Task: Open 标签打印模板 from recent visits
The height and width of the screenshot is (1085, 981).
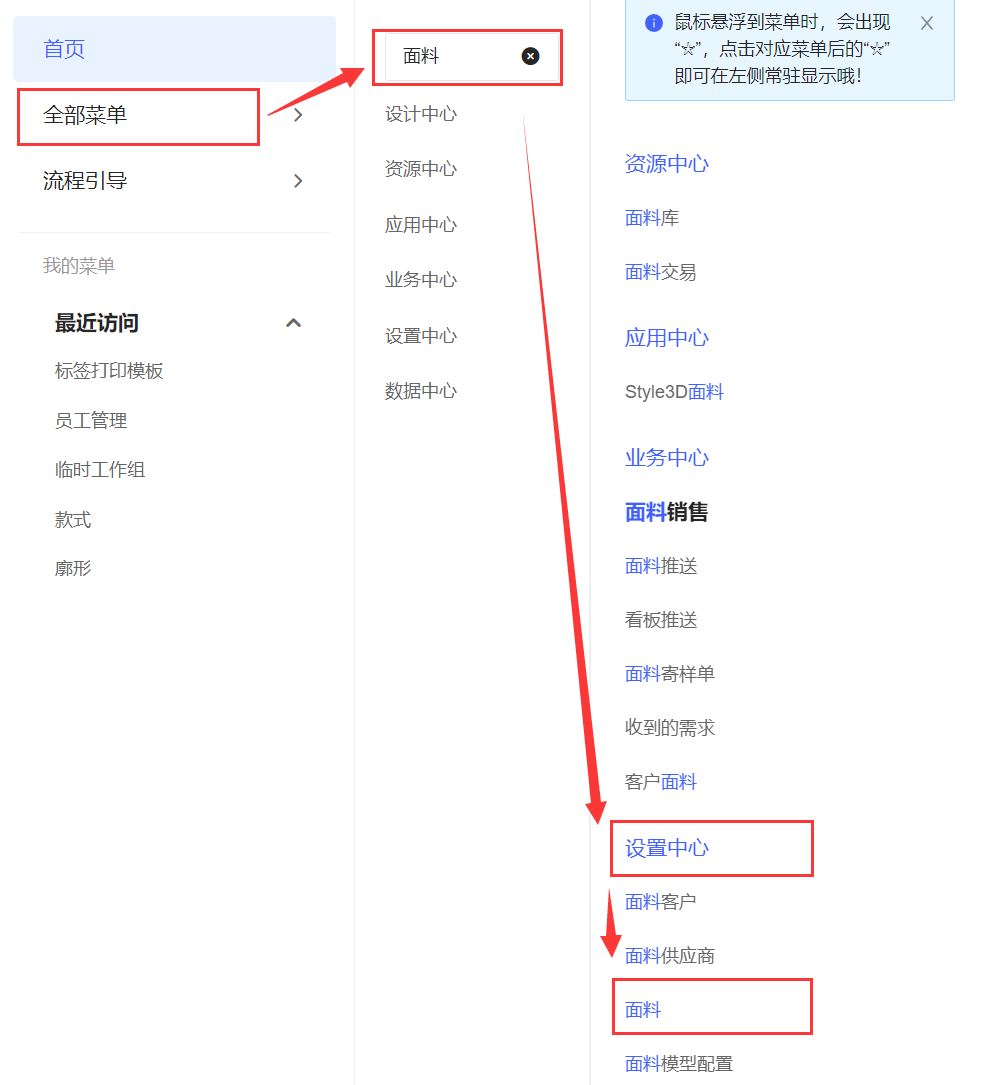Action: pyautogui.click(x=109, y=371)
